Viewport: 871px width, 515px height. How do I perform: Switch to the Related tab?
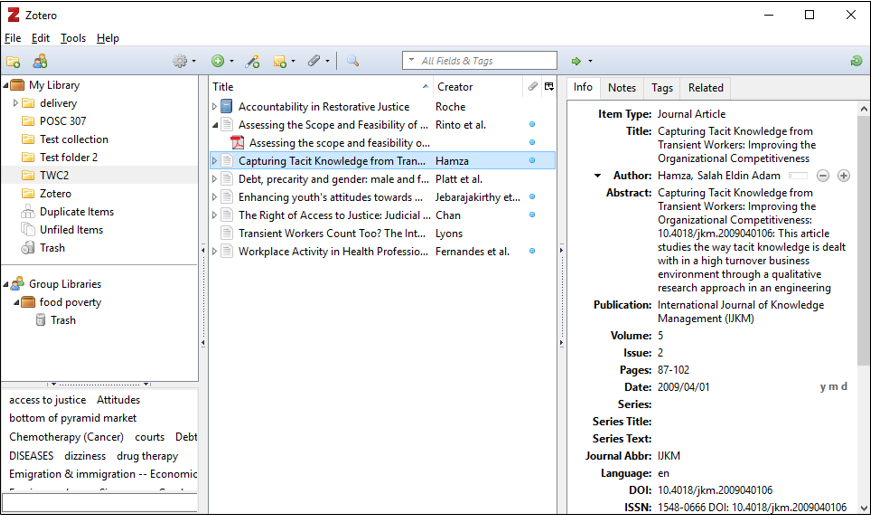(705, 88)
